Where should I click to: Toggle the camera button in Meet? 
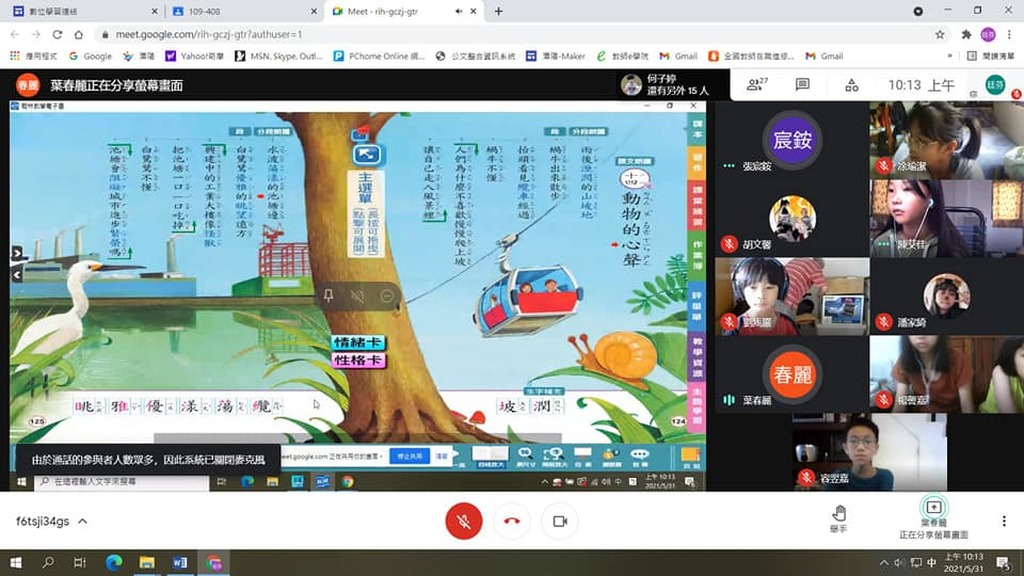pyautogui.click(x=560, y=521)
